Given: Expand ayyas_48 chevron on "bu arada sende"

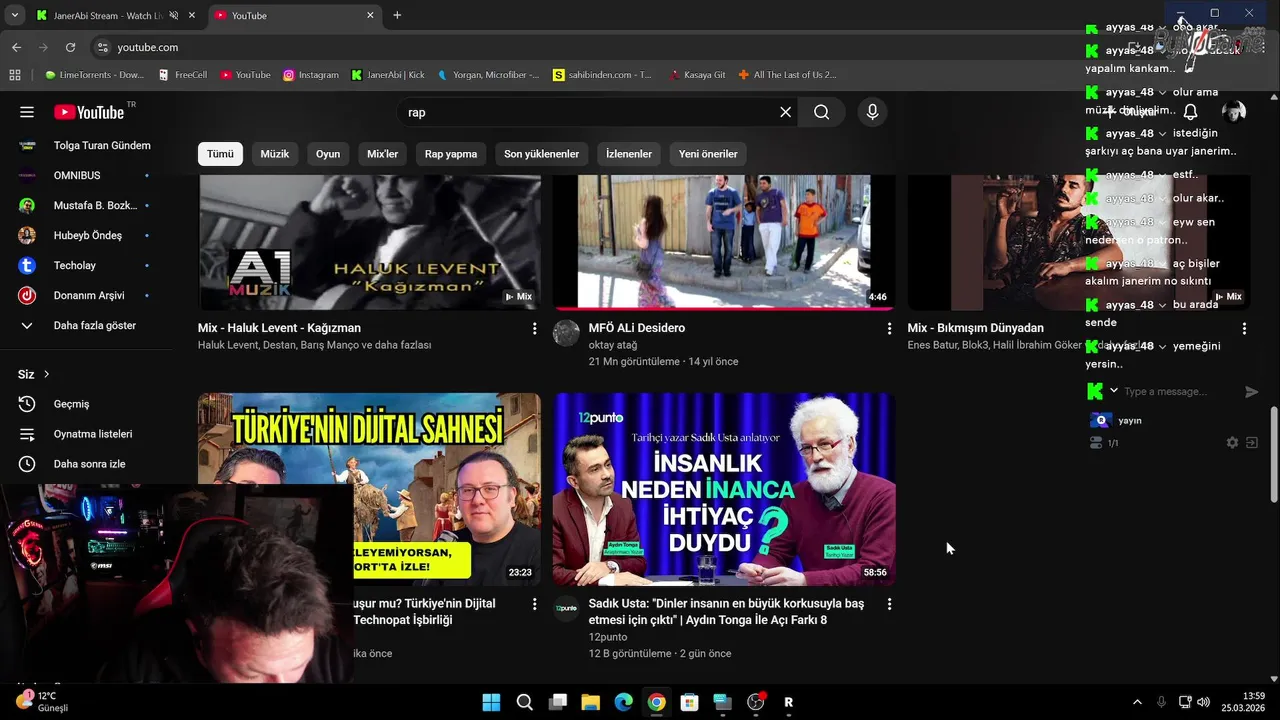Looking at the screenshot, I should pos(1162,305).
